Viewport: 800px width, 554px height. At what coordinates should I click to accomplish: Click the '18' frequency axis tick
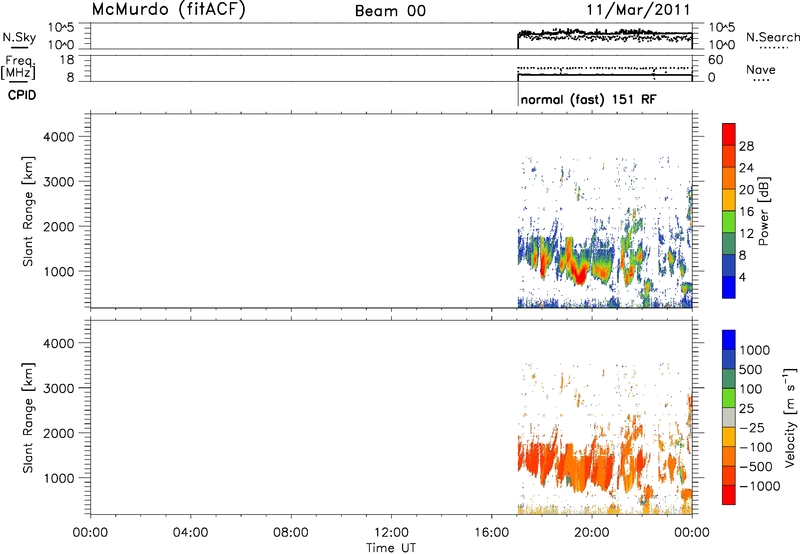(66, 60)
